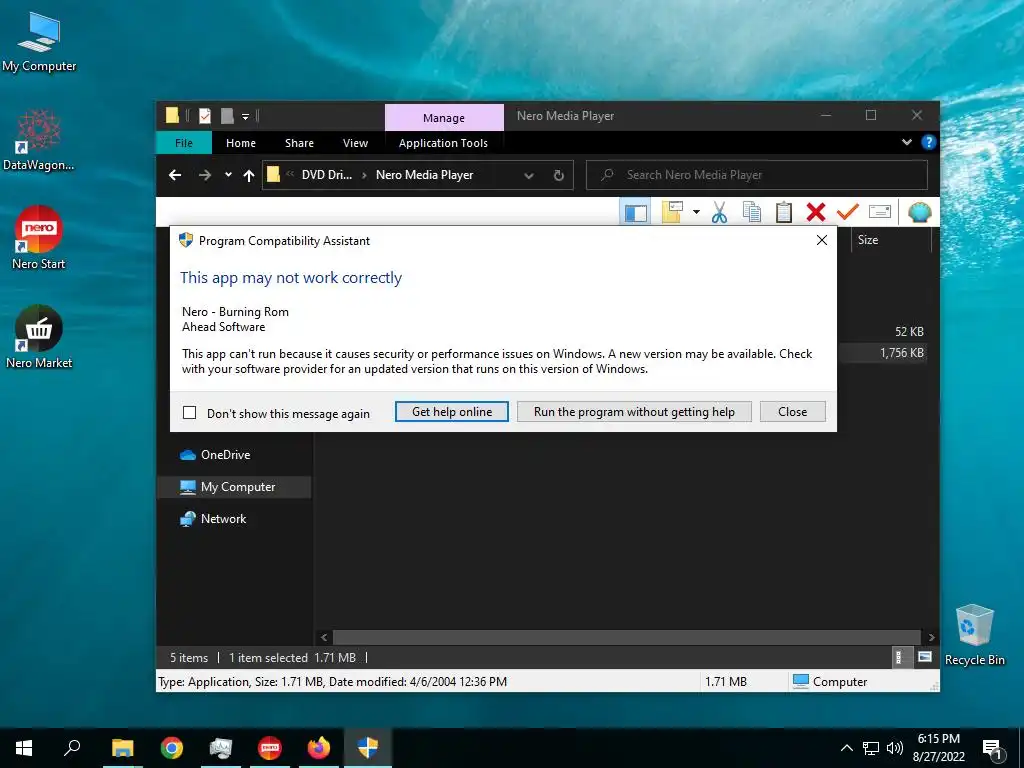The width and height of the screenshot is (1024, 768).
Task: Expand hidden breadcrumb path with double chevron
Action: 290,174
